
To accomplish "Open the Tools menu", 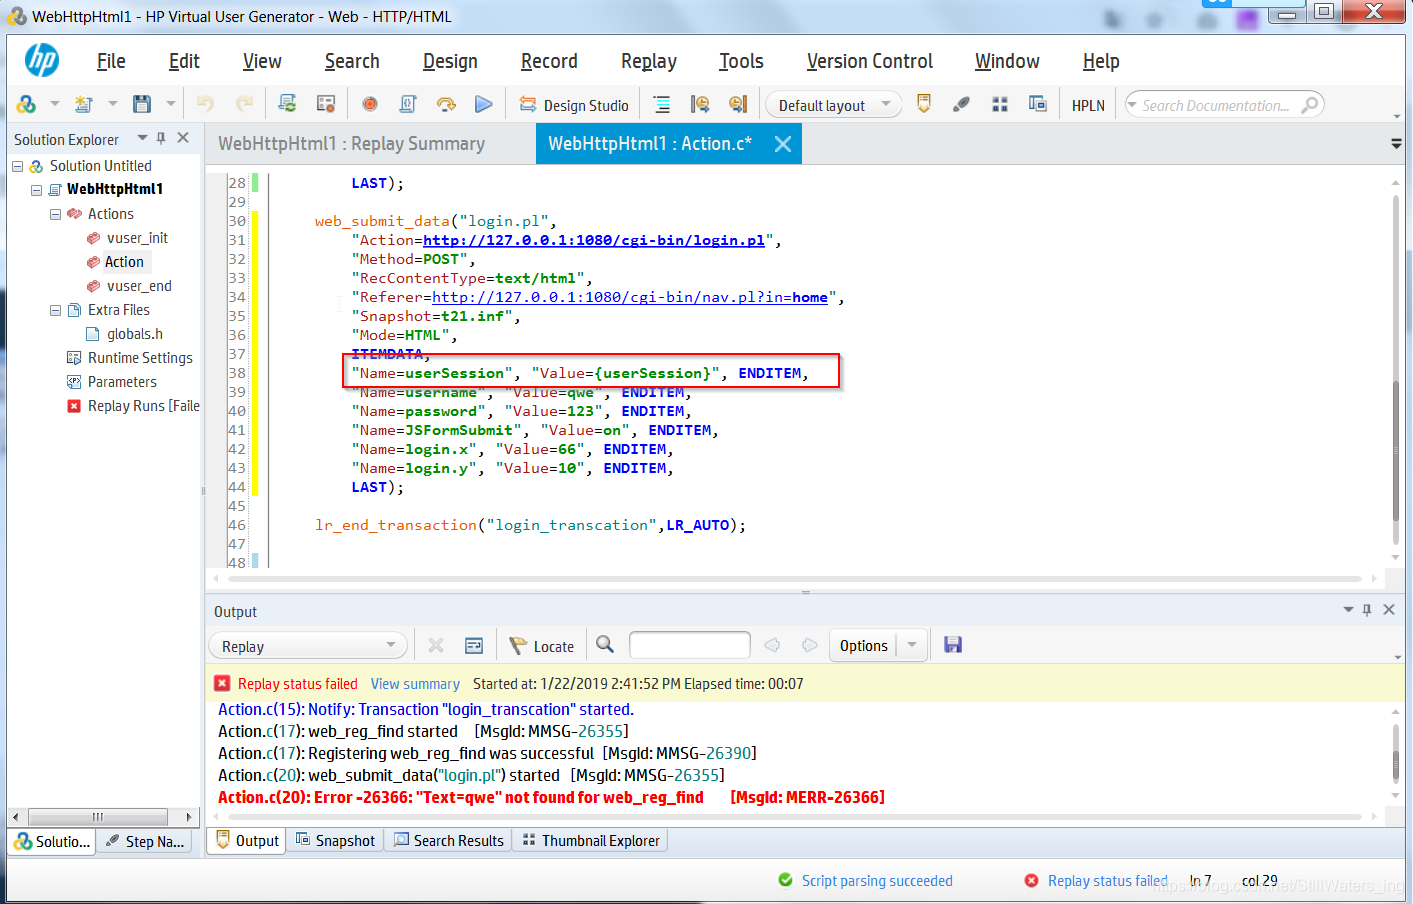I will point(741,61).
